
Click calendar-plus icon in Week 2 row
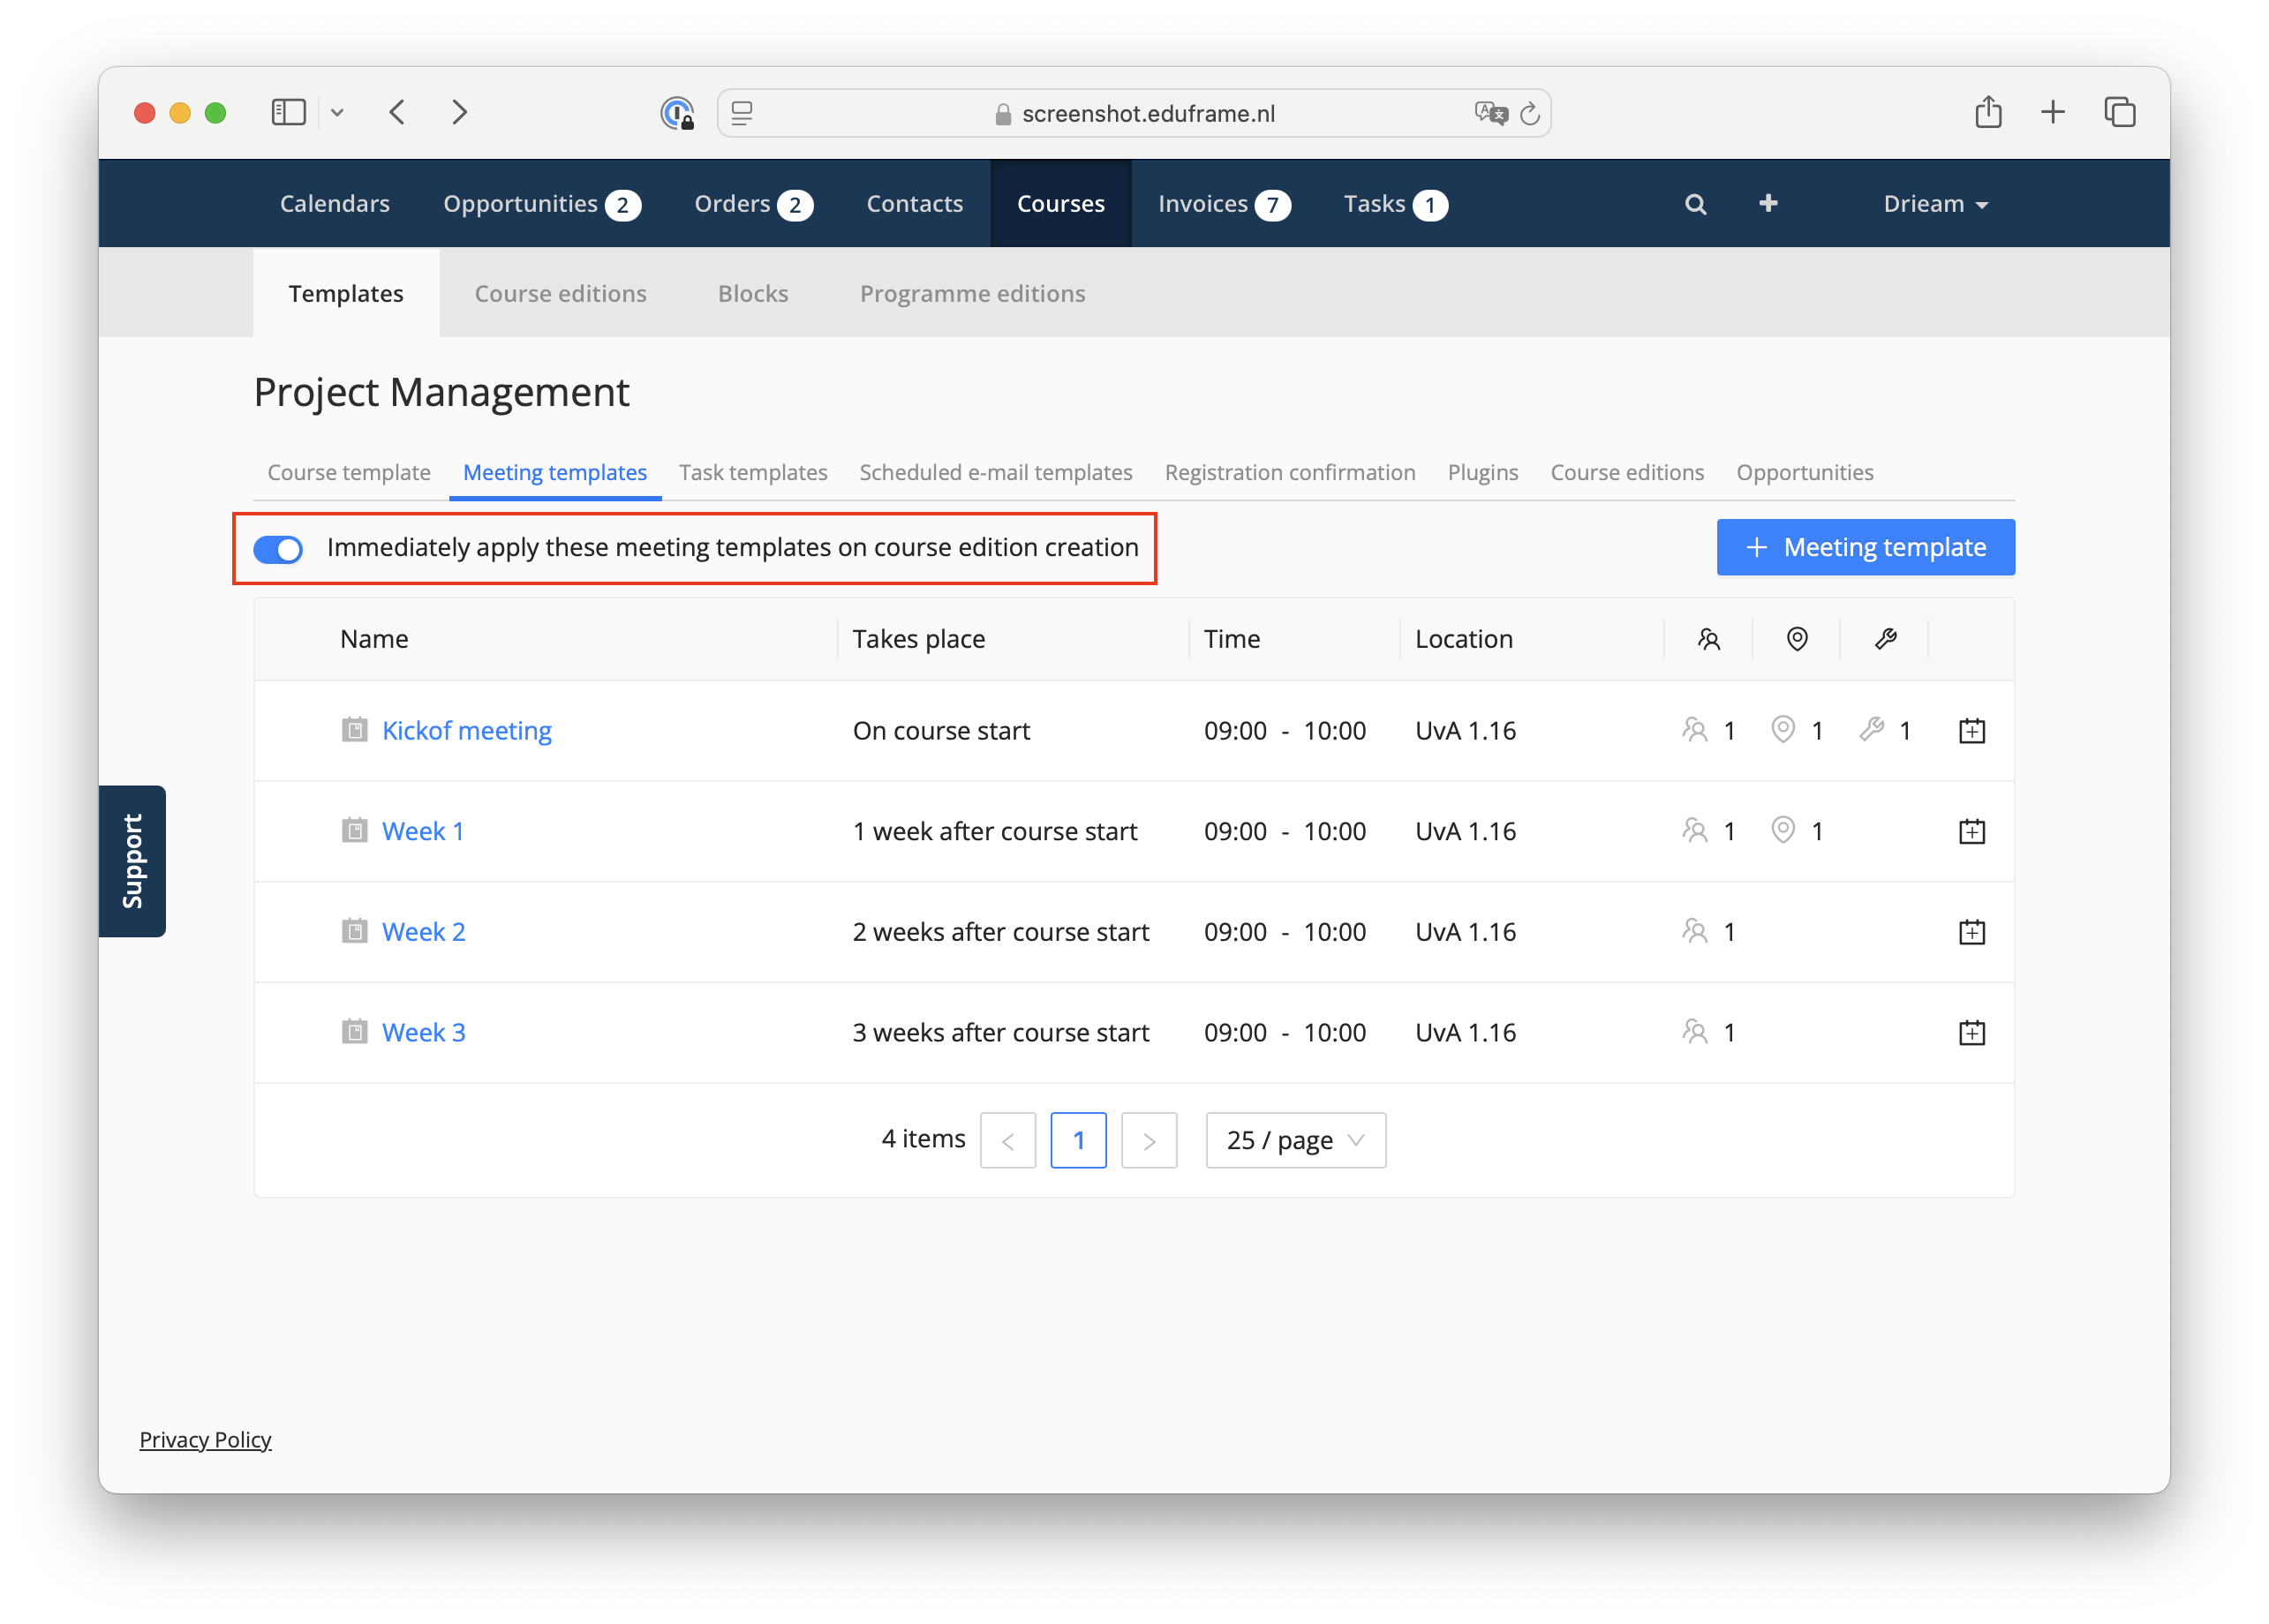(x=1971, y=932)
